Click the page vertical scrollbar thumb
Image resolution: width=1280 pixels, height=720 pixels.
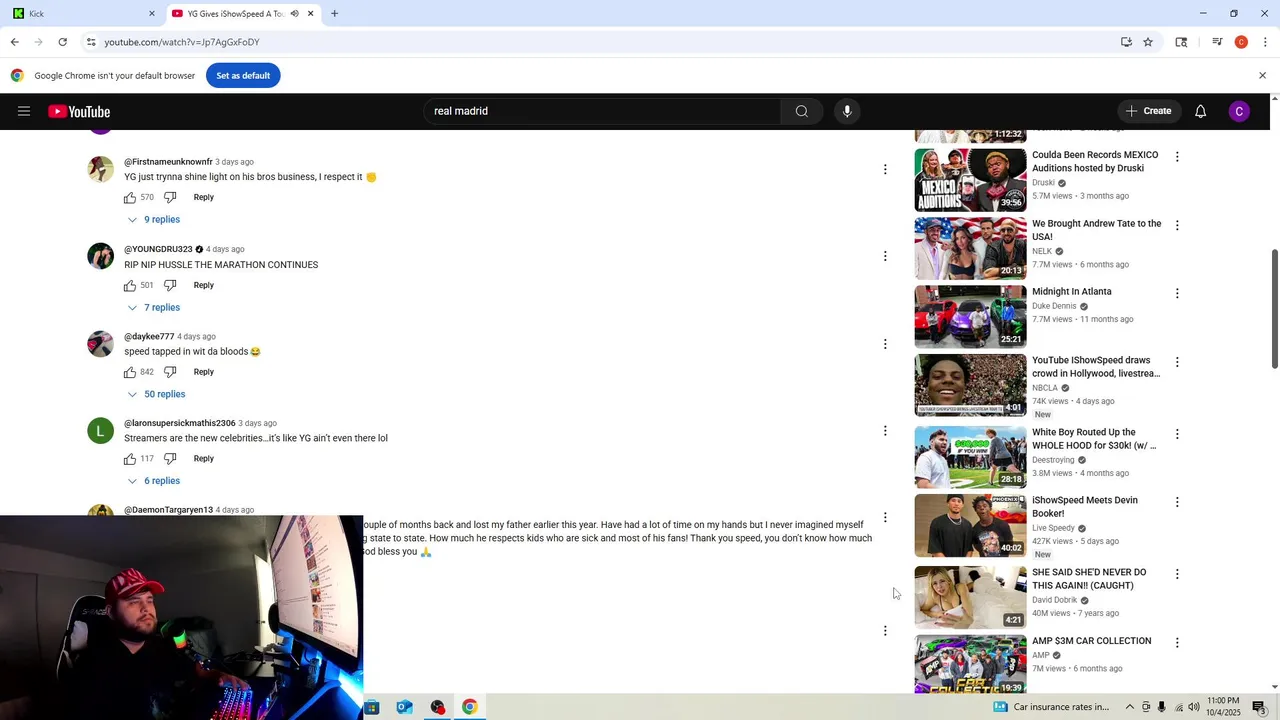1275,309
